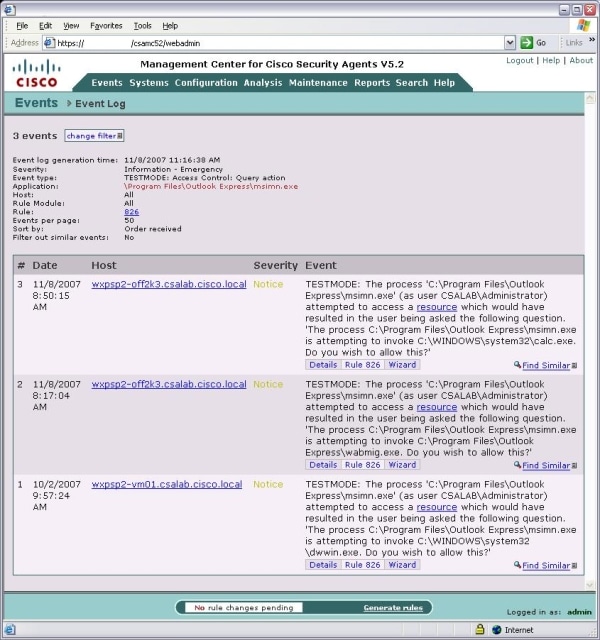Viewport: 600px width, 640px height.
Task: Open host link for event 3
Action: (x=169, y=284)
